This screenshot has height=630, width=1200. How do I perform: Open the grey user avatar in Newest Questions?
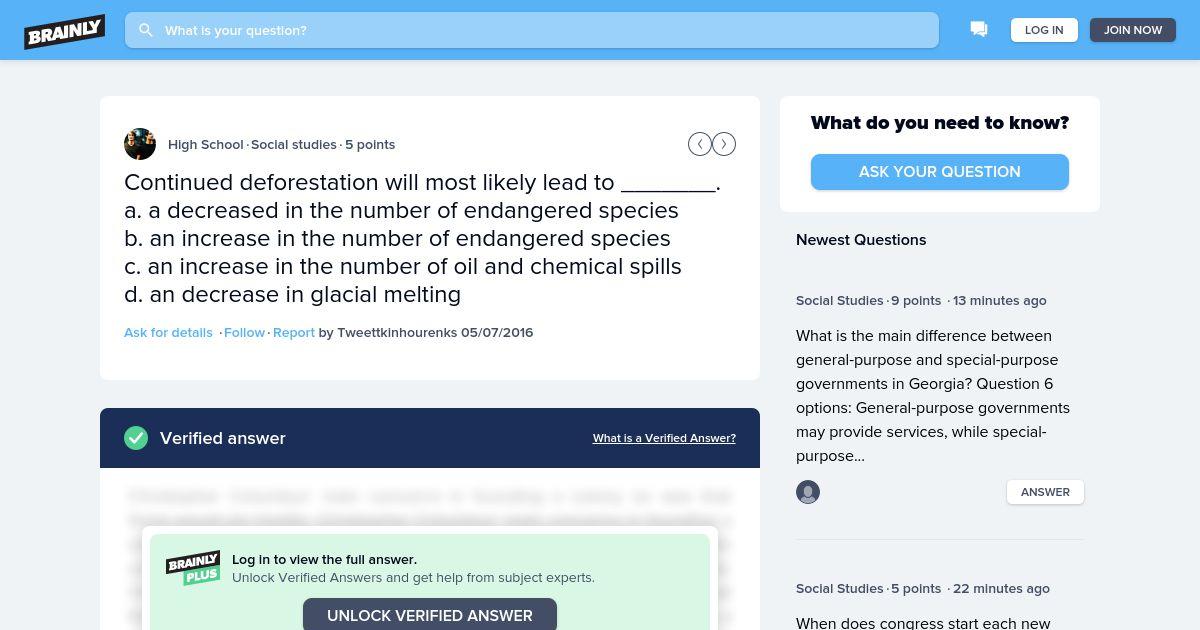point(808,492)
